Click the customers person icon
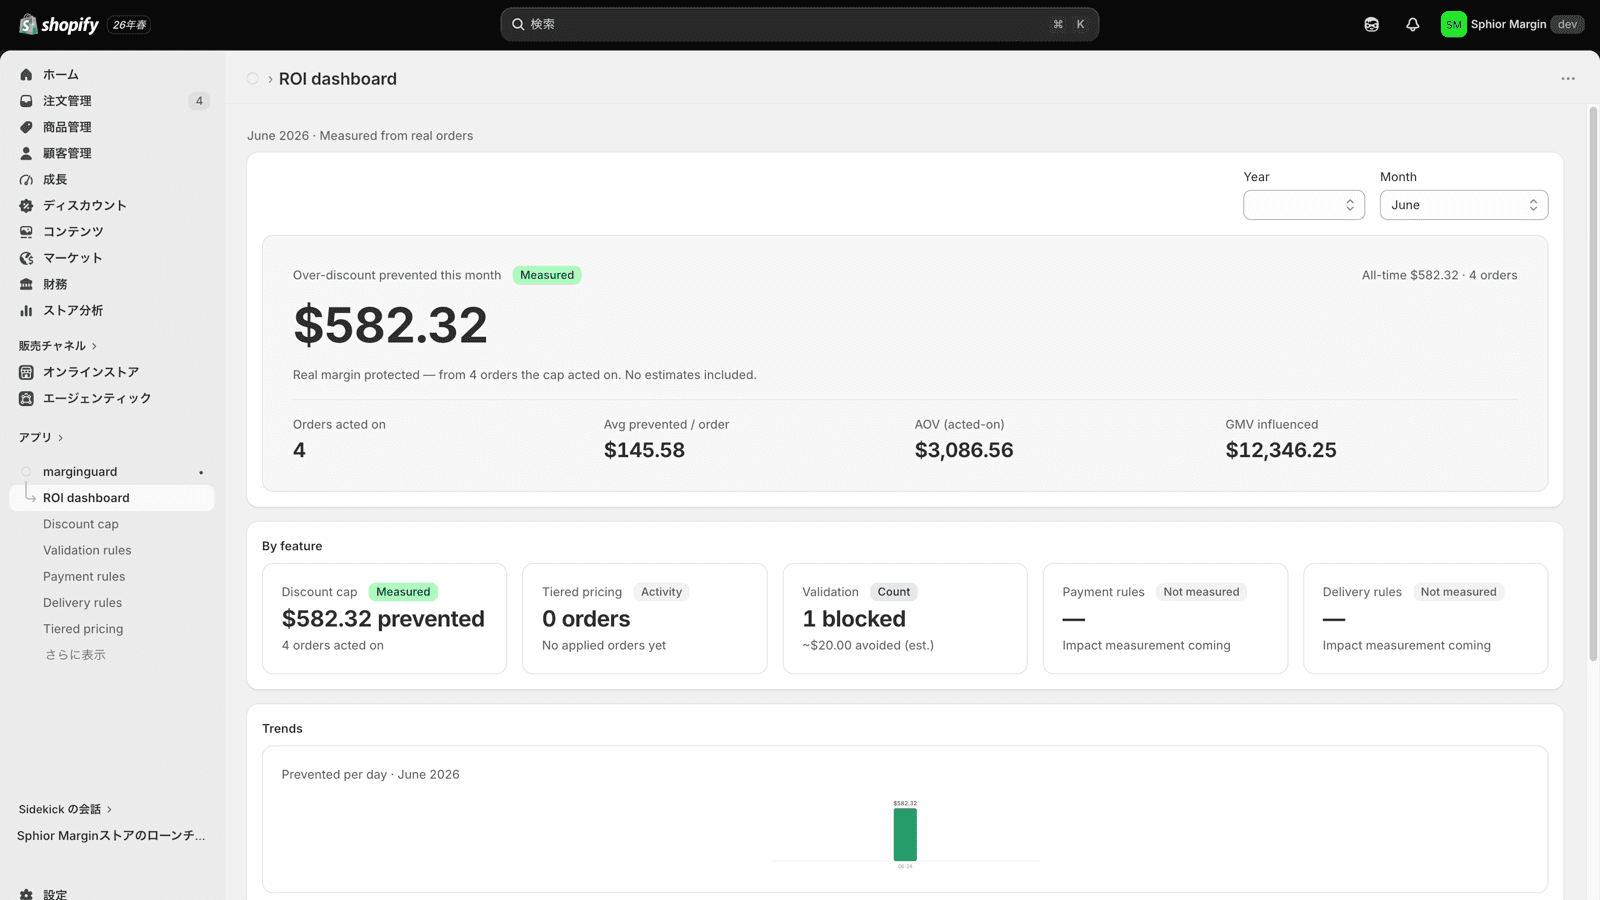The image size is (1600, 900). [26, 153]
